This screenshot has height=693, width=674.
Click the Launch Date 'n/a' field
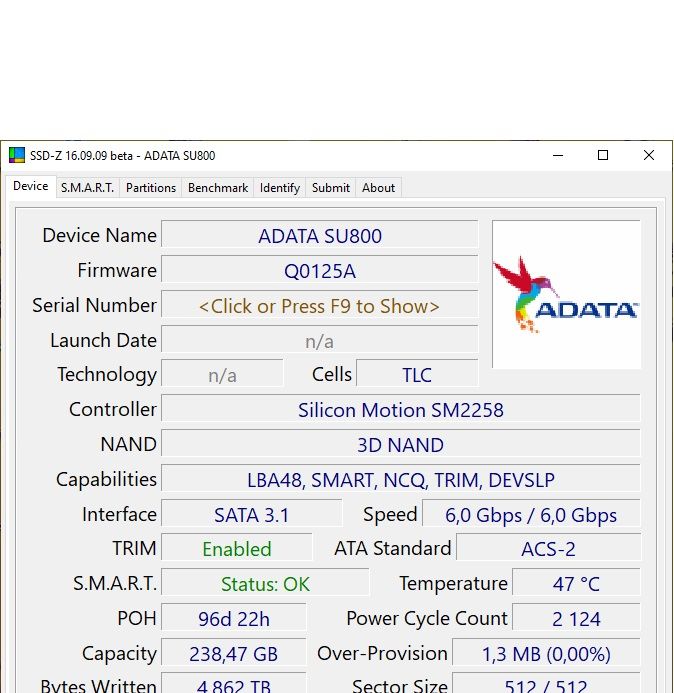tap(320, 341)
